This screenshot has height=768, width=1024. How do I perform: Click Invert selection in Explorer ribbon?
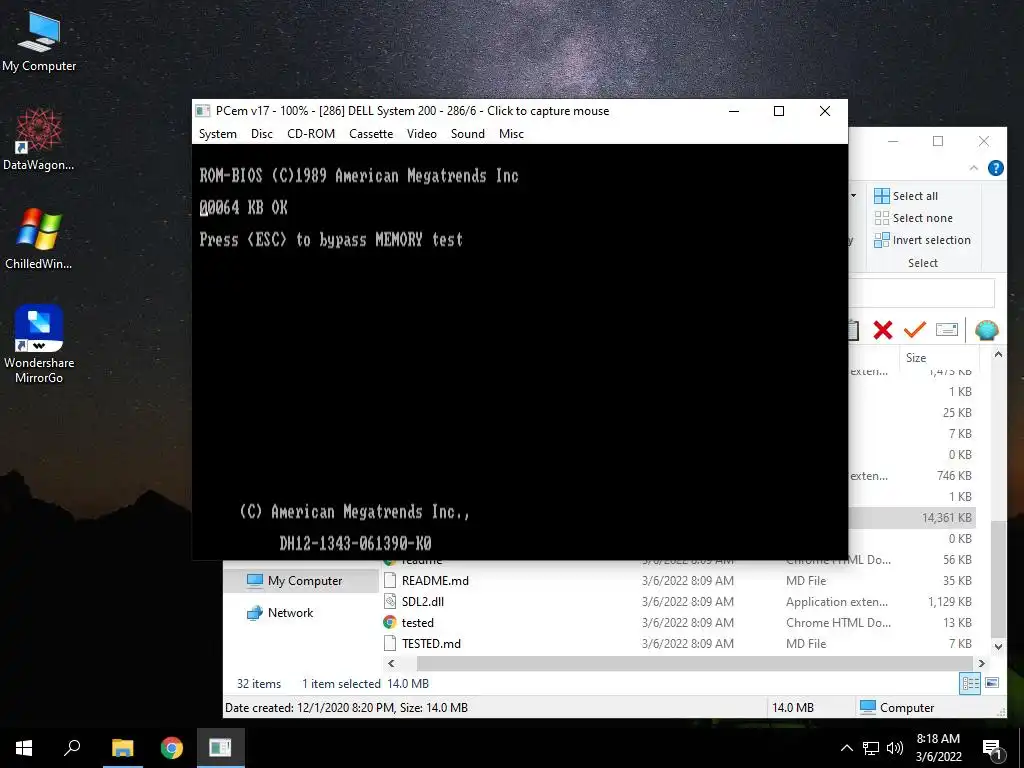[922, 240]
